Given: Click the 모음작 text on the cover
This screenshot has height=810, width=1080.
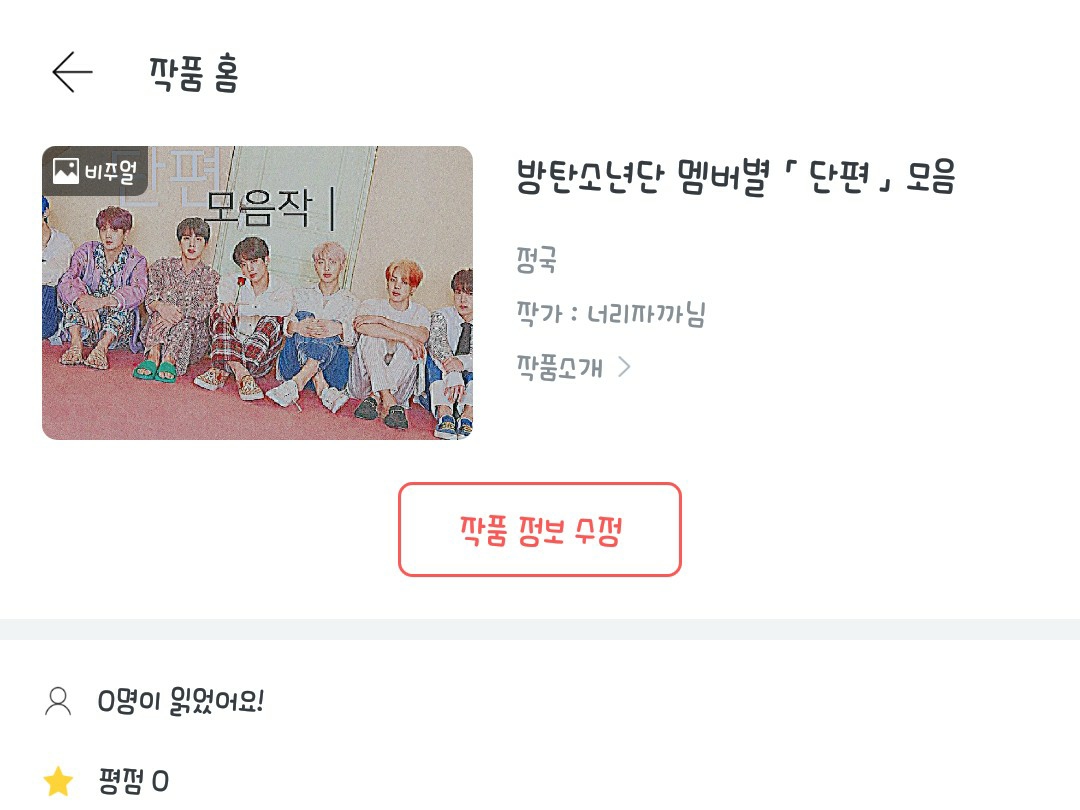Looking at the screenshot, I should click(x=258, y=208).
